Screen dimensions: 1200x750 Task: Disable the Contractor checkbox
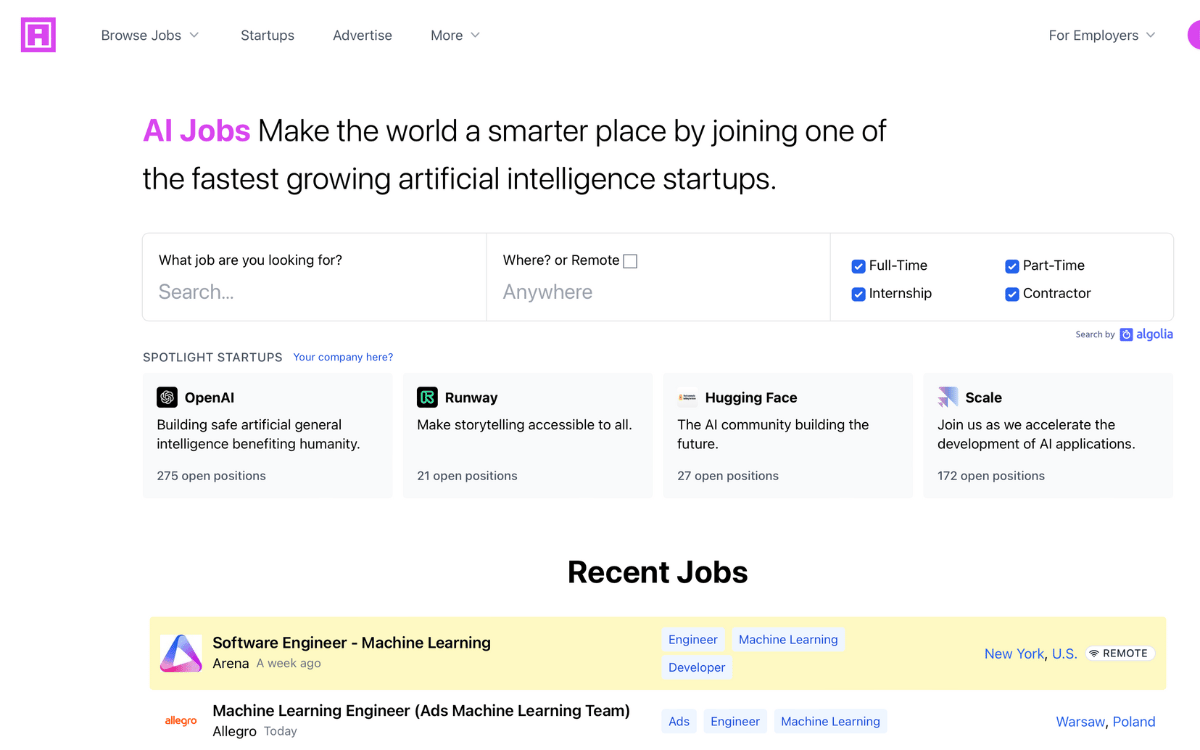1012,294
